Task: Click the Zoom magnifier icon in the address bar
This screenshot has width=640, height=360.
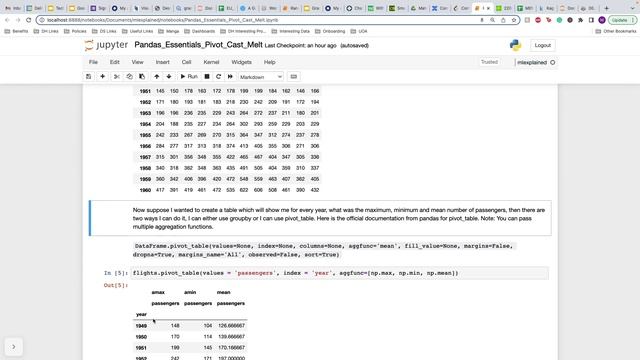Action: (493, 20)
